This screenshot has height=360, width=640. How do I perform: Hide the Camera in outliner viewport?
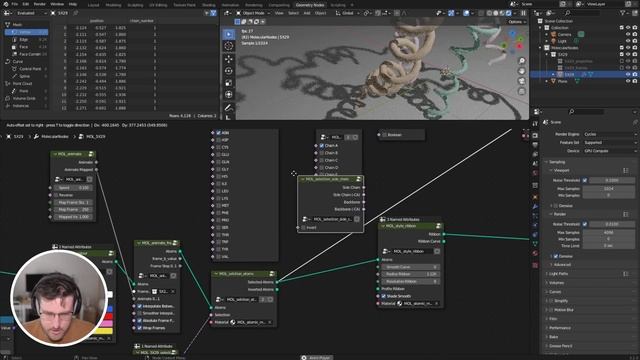[x=628, y=34]
